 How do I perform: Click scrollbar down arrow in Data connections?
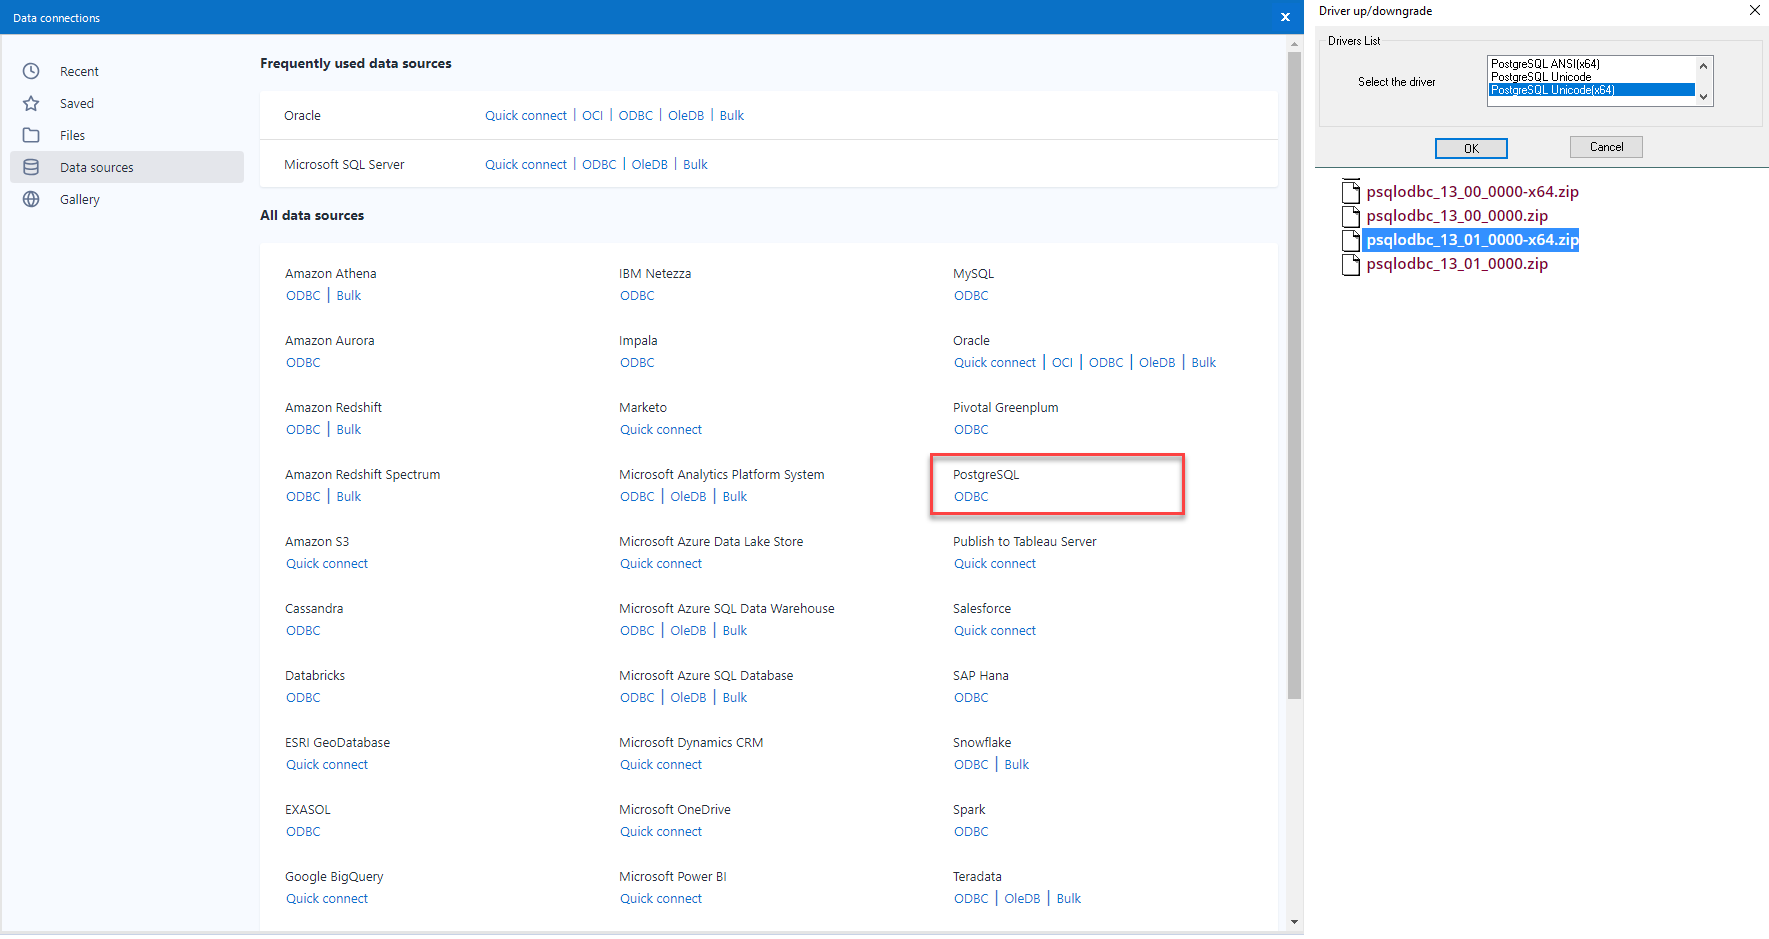(x=1294, y=922)
